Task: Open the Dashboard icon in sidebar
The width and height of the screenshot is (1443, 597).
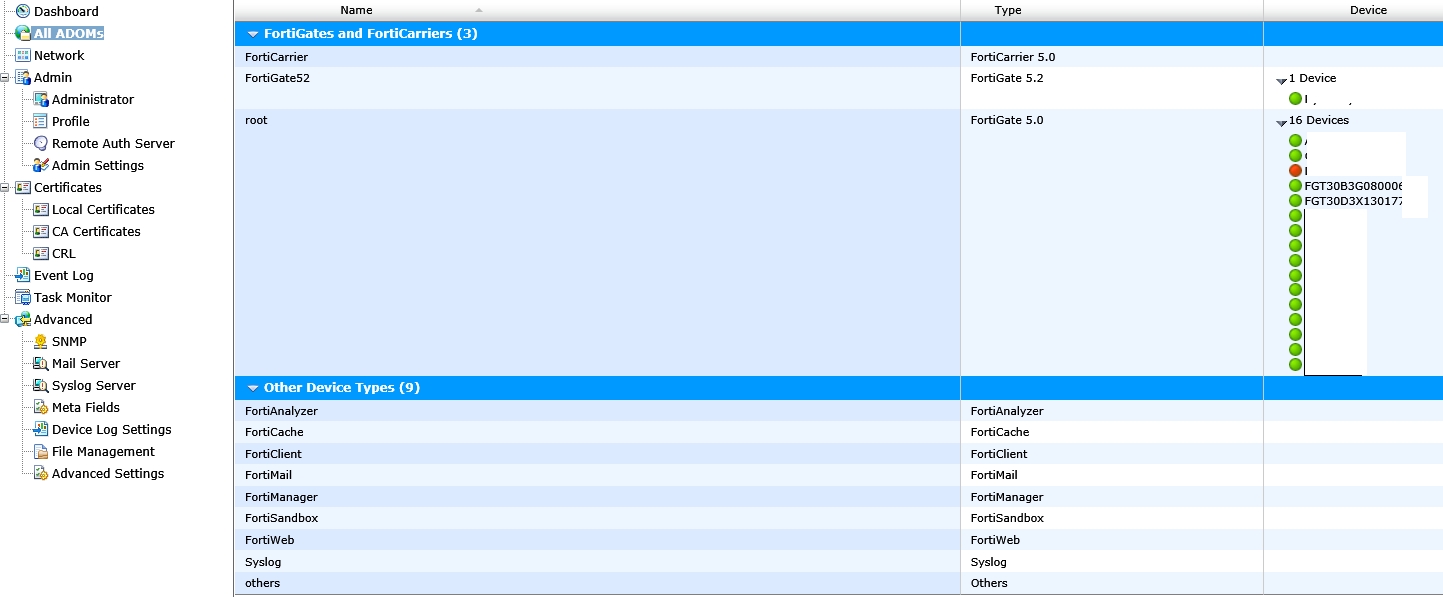Action: tap(23, 11)
